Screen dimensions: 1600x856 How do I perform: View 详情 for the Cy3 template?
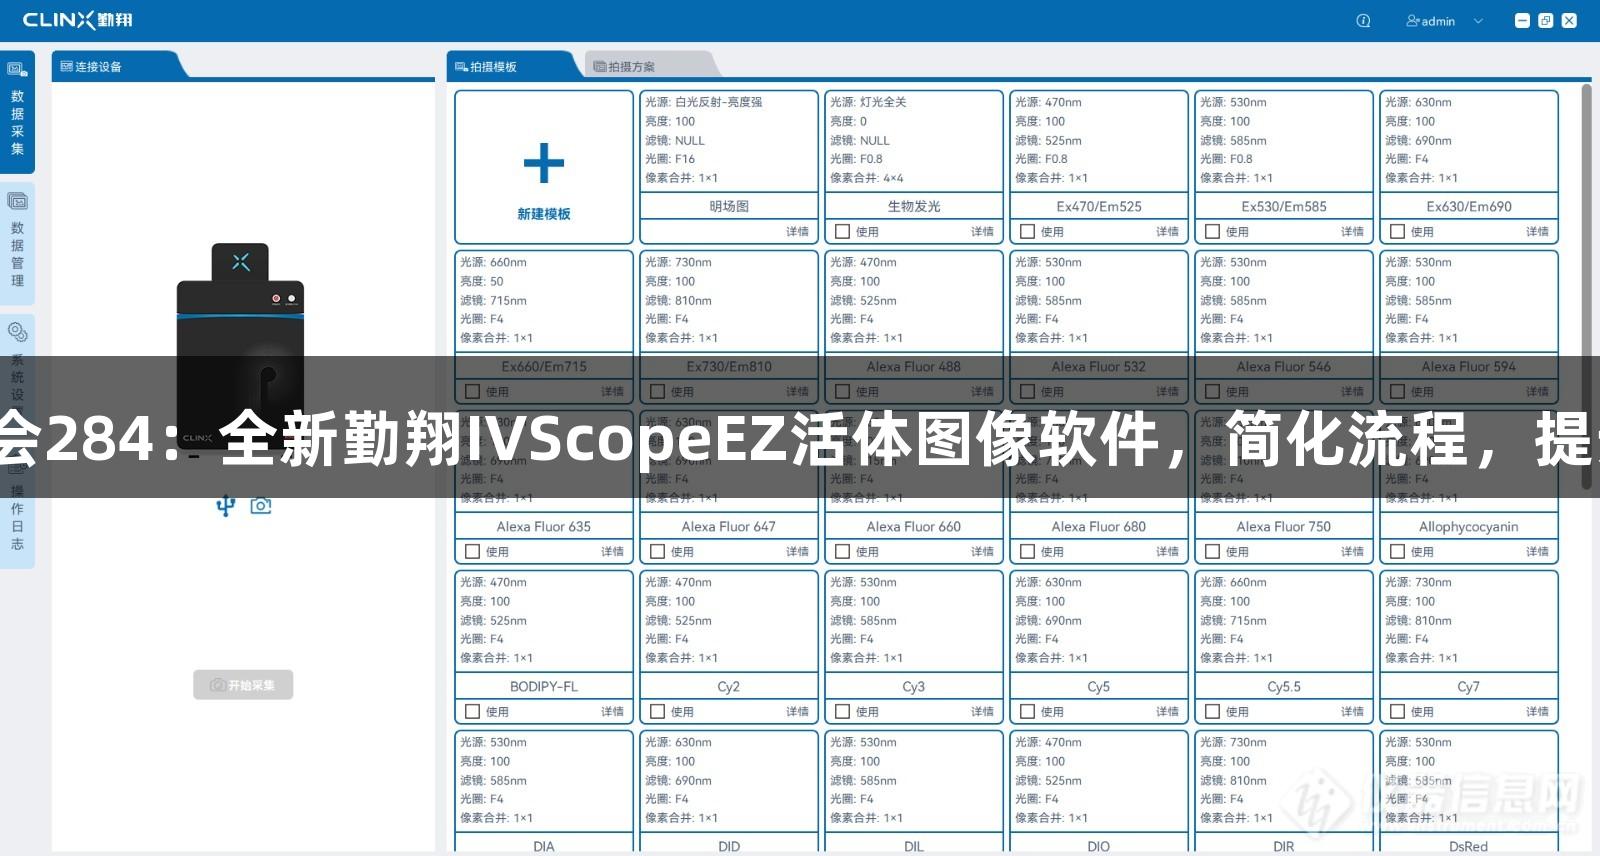(982, 712)
